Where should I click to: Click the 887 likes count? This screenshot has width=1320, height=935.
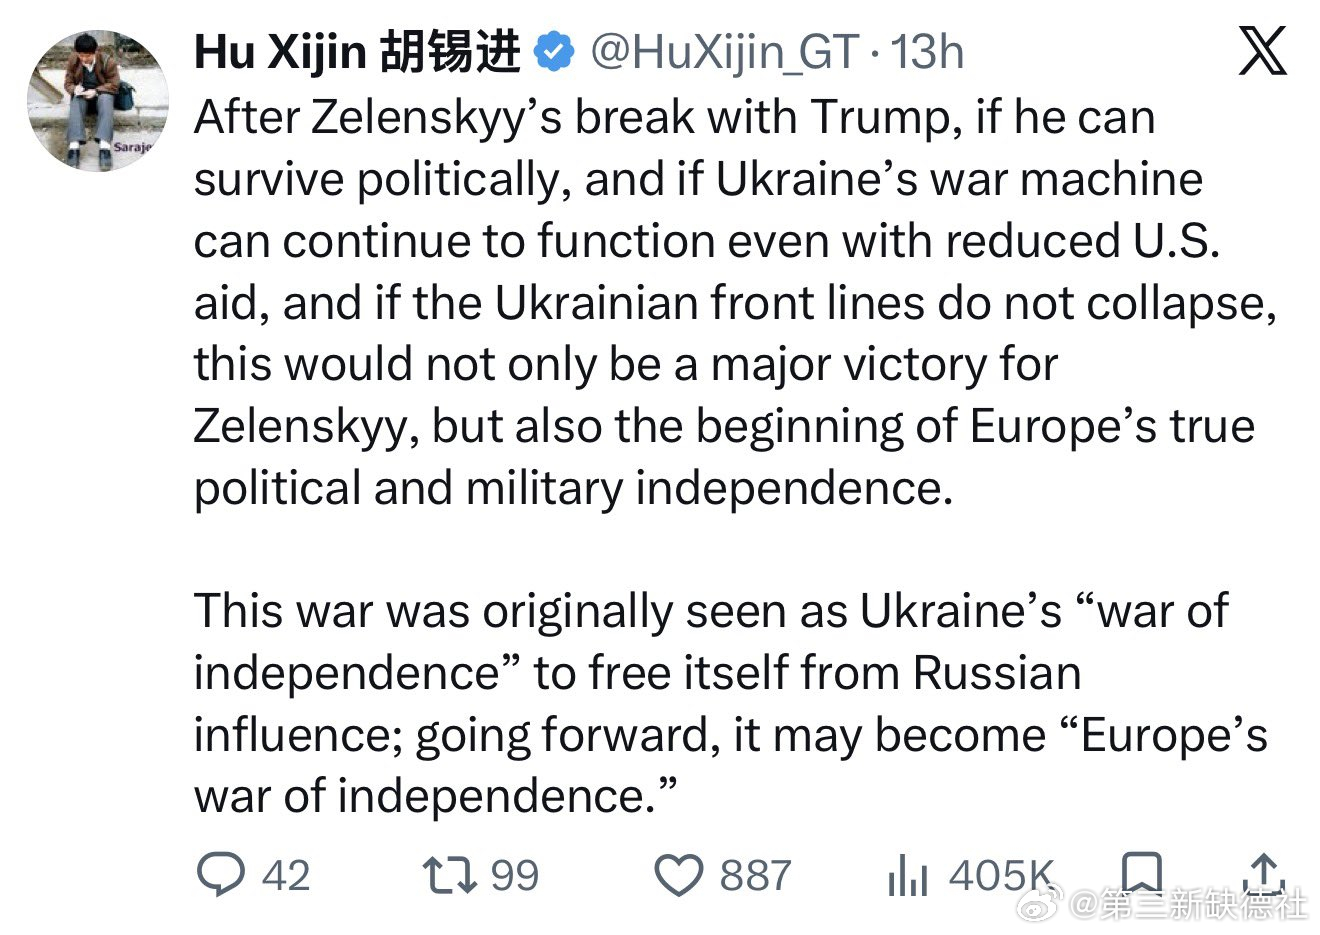[x=755, y=876]
